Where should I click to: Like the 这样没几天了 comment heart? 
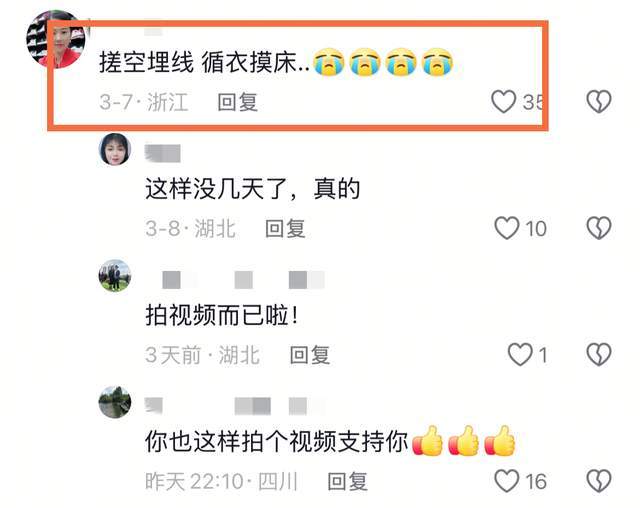[507, 228]
